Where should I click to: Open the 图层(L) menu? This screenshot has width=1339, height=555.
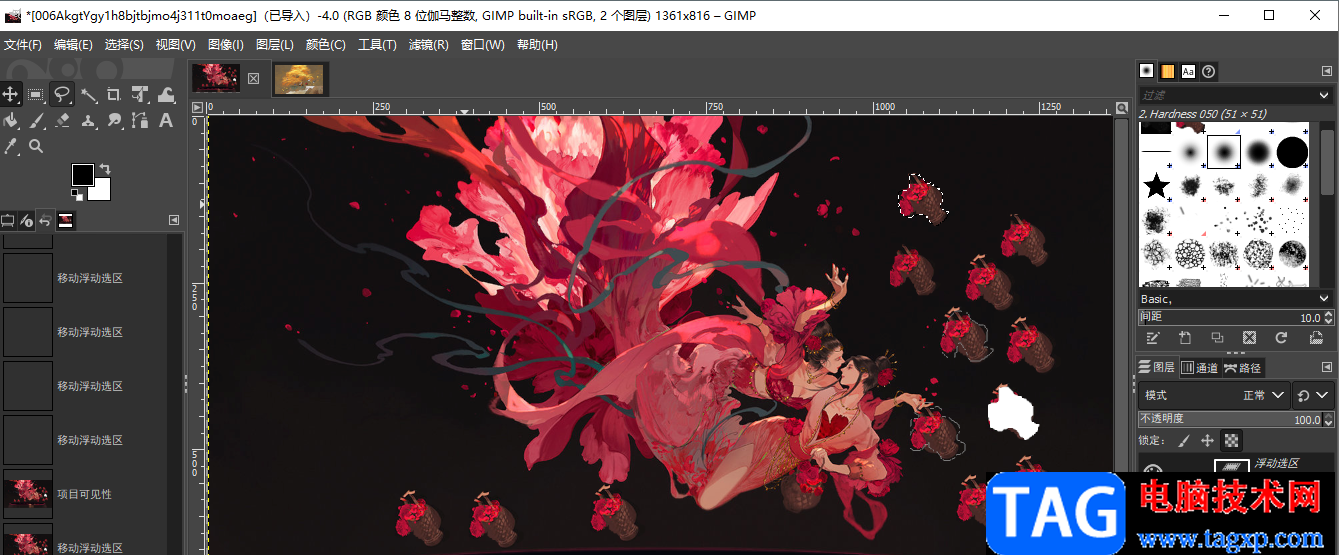coord(275,45)
